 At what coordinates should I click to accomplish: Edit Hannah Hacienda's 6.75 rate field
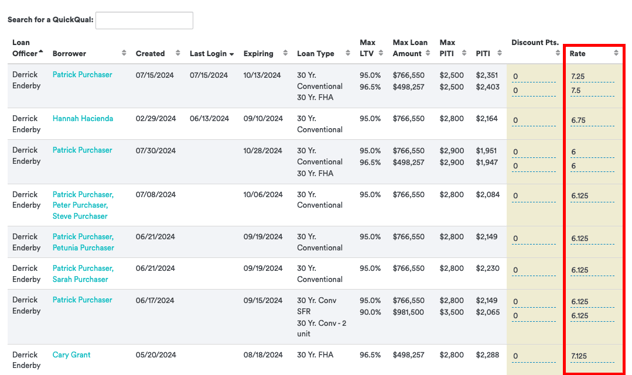(592, 121)
